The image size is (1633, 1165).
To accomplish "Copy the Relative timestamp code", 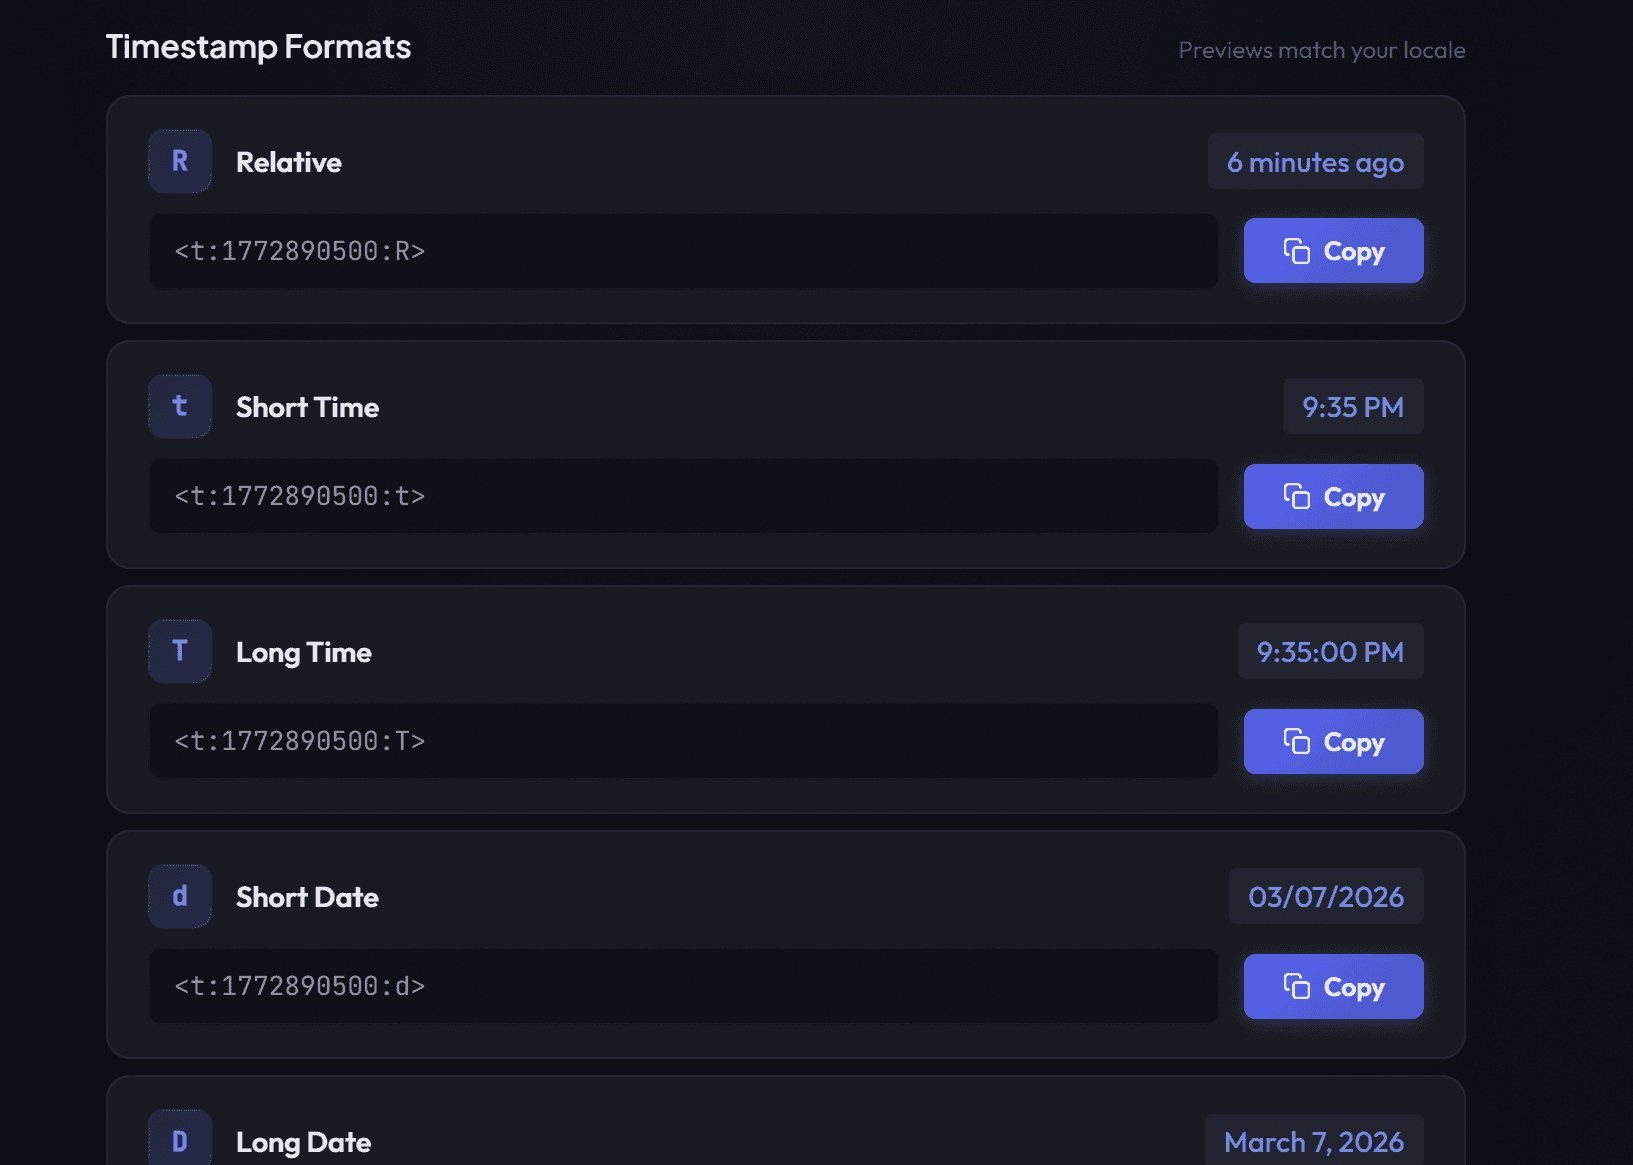I will tap(1333, 250).
